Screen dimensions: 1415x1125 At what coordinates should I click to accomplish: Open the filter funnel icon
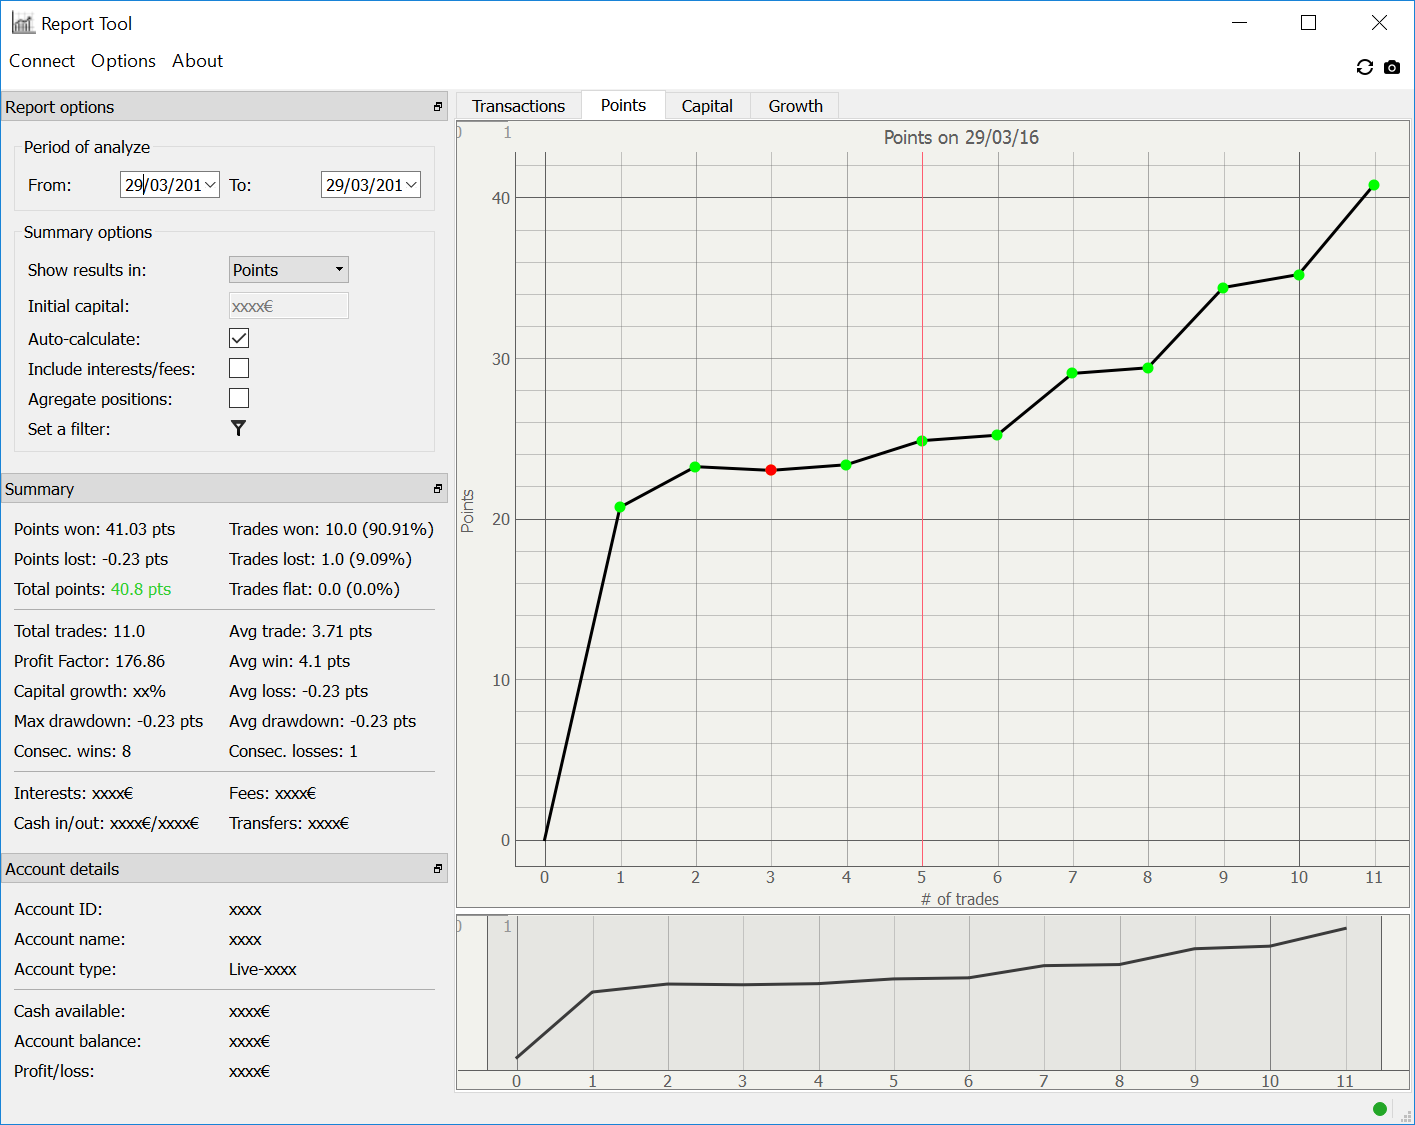pyautogui.click(x=238, y=428)
